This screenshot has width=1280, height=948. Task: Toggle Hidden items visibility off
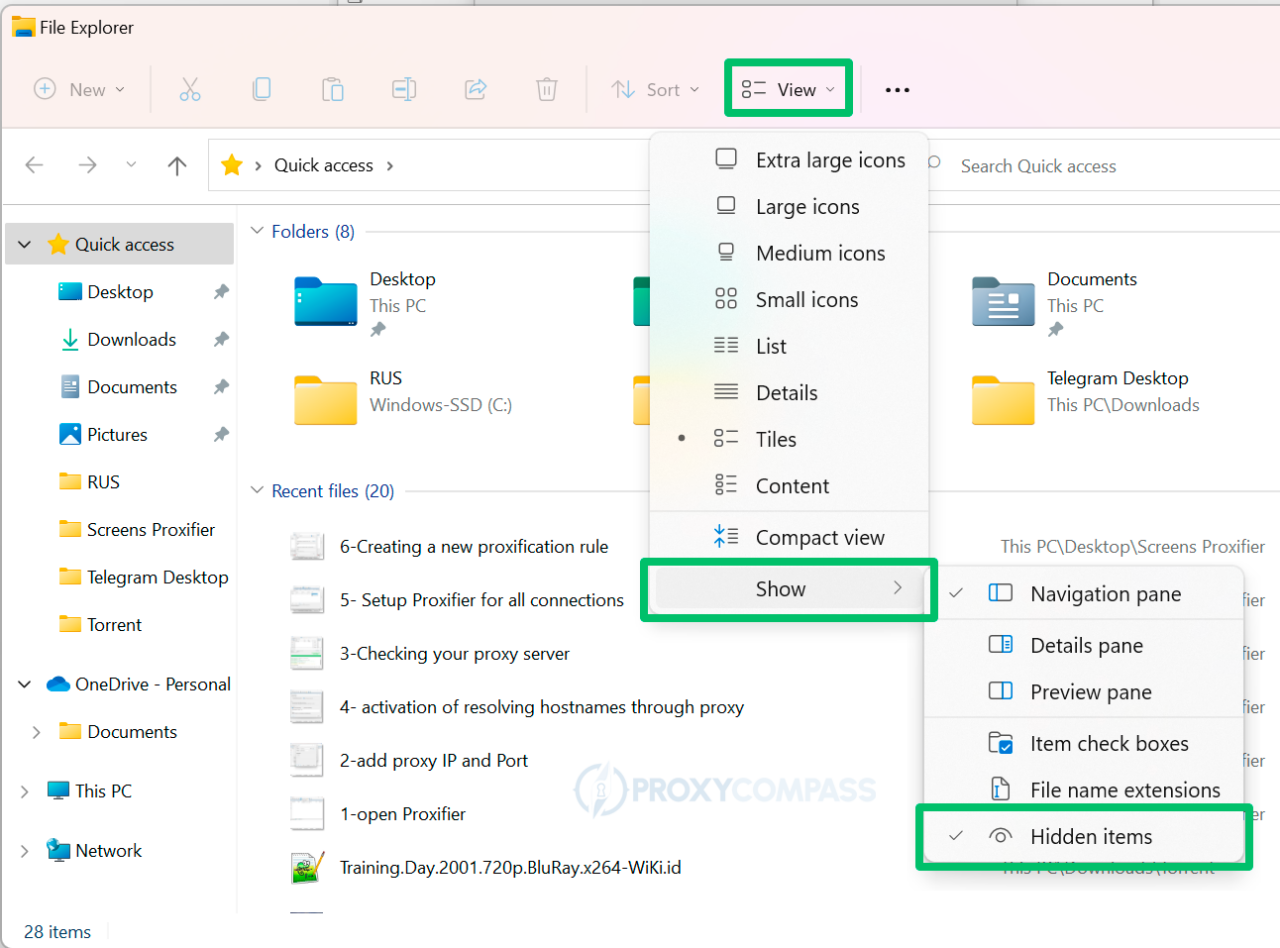coord(1090,836)
